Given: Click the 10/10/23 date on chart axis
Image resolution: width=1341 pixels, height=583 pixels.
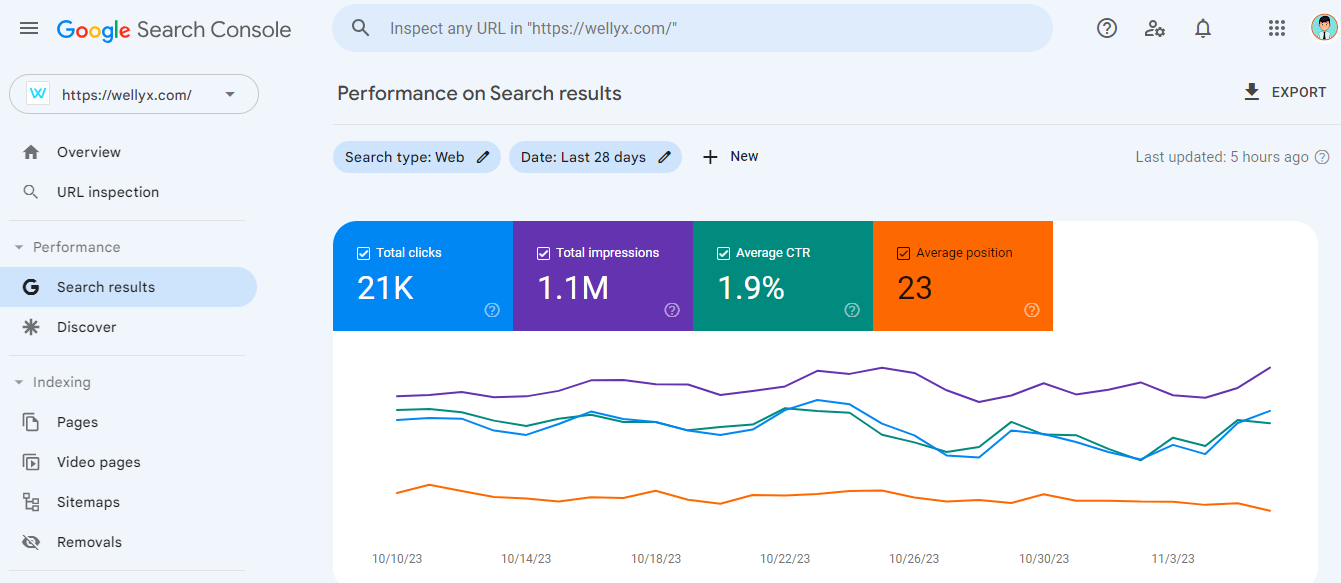Looking at the screenshot, I should click(x=397, y=559).
